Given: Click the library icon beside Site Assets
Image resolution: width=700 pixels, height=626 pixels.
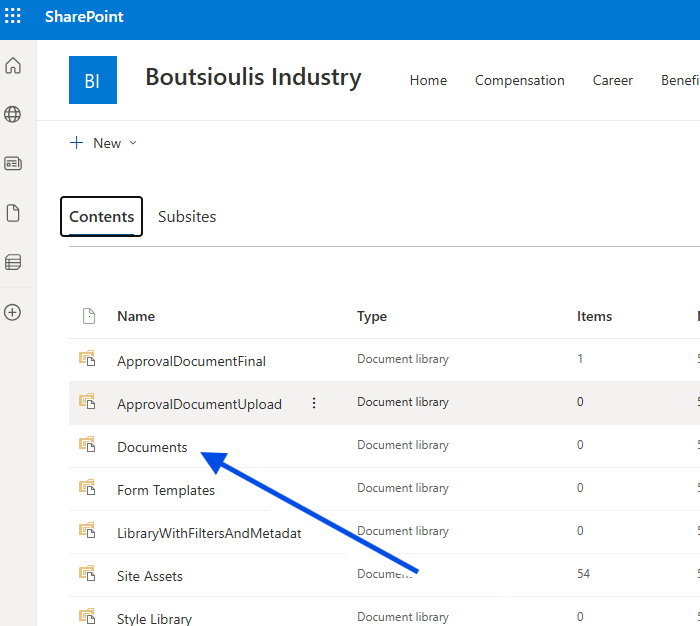Looking at the screenshot, I should (87, 575).
